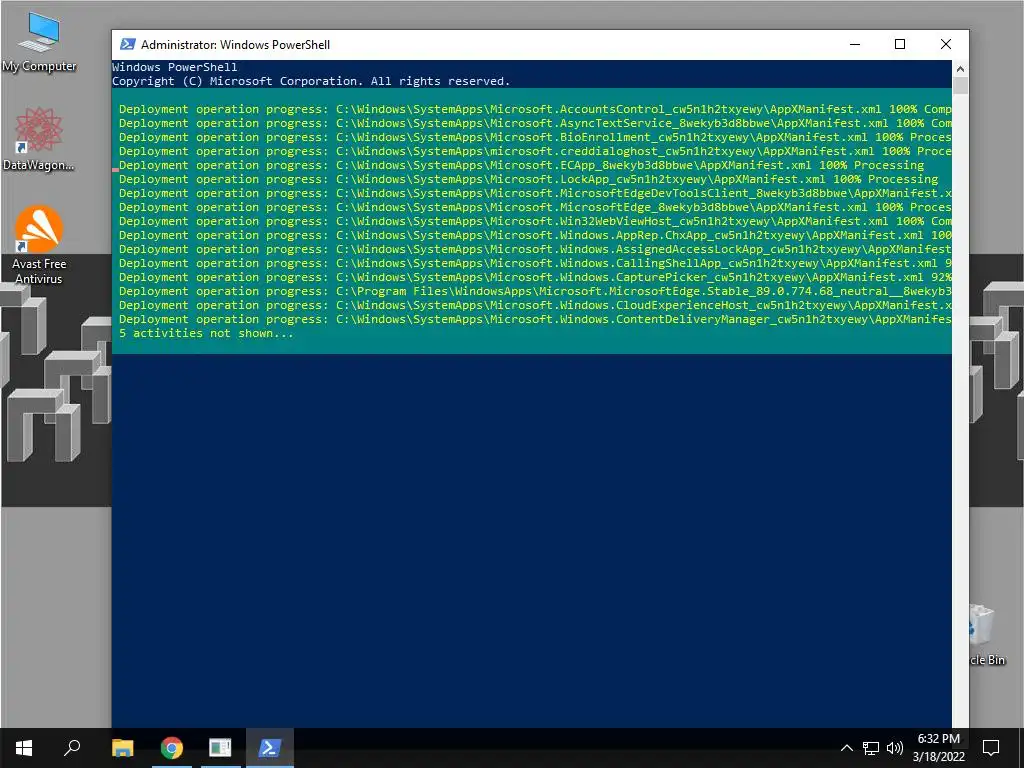The width and height of the screenshot is (1024, 768).
Task: Select the Recycle Bin desktop icon
Action: pos(987,635)
